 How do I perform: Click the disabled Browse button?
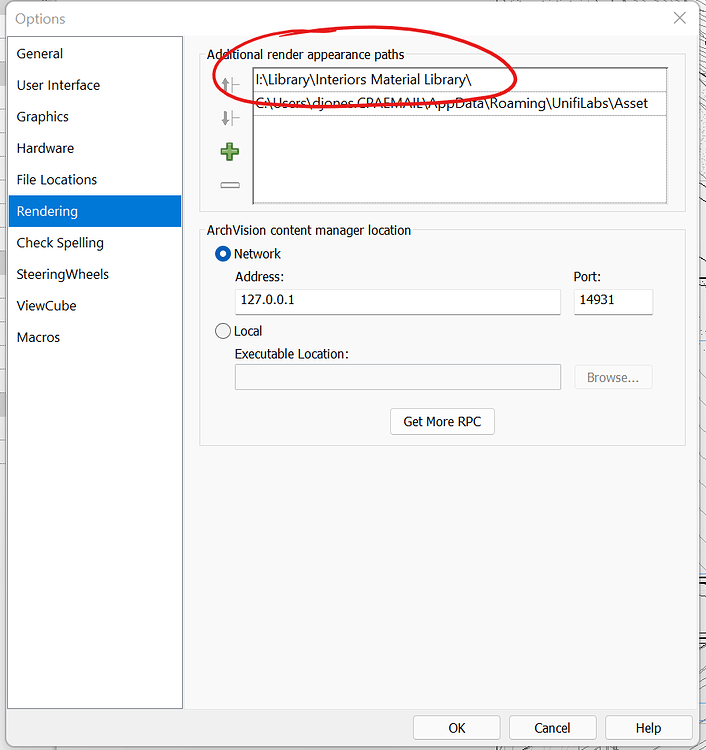(x=613, y=377)
